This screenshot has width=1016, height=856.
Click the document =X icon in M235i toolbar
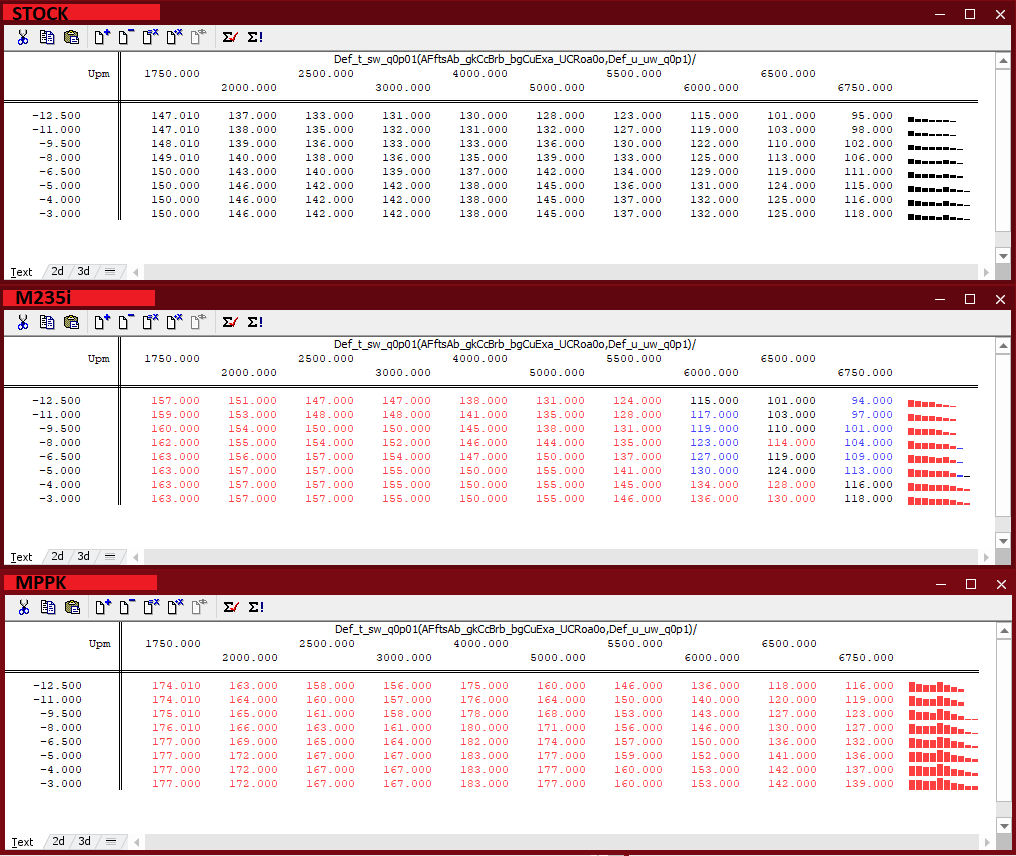pos(150,323)
